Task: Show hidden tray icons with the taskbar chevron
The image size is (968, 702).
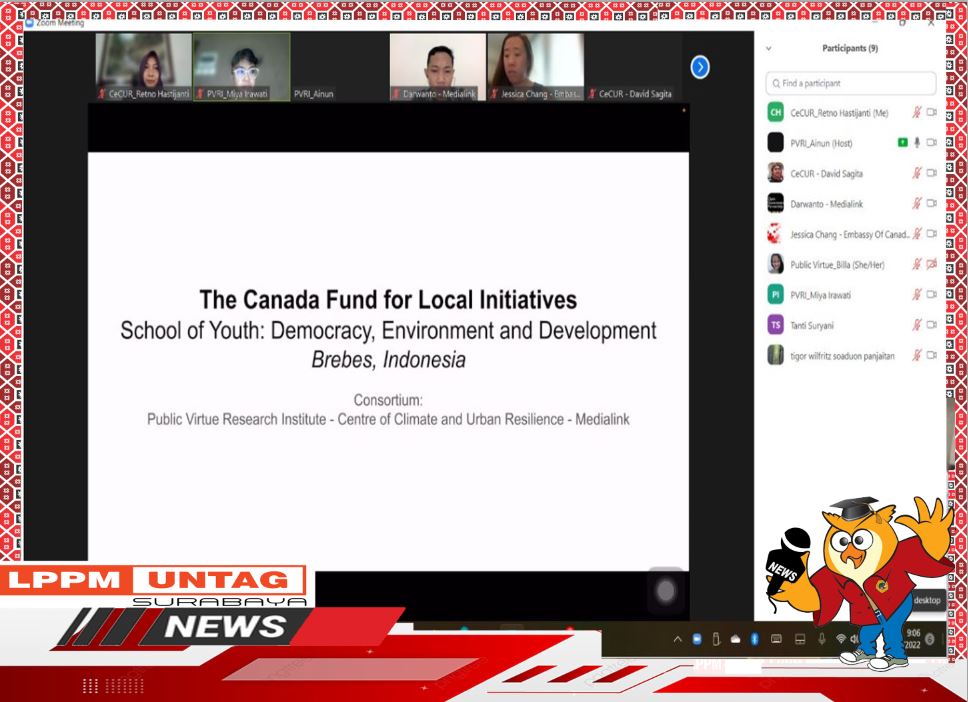Action: click(x=677, y=640)
